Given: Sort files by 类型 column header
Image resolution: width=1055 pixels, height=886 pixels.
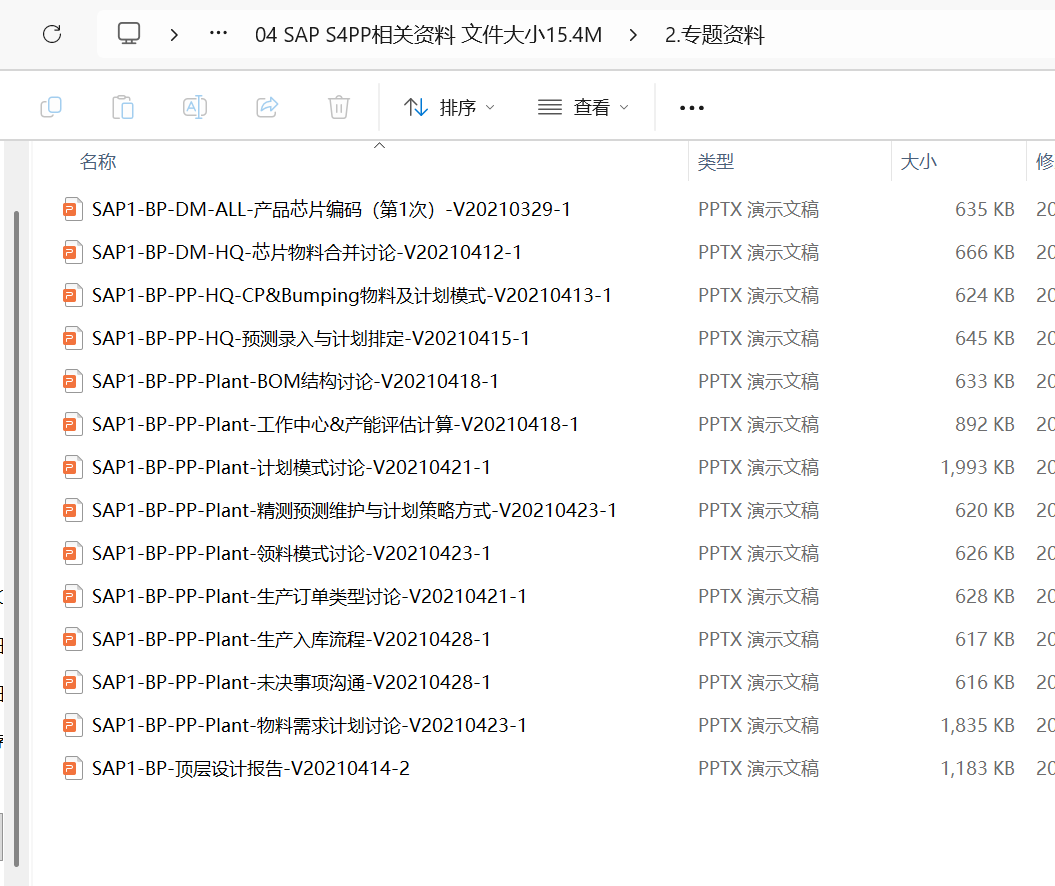Looking at the screenshot, I should (716, 162).
